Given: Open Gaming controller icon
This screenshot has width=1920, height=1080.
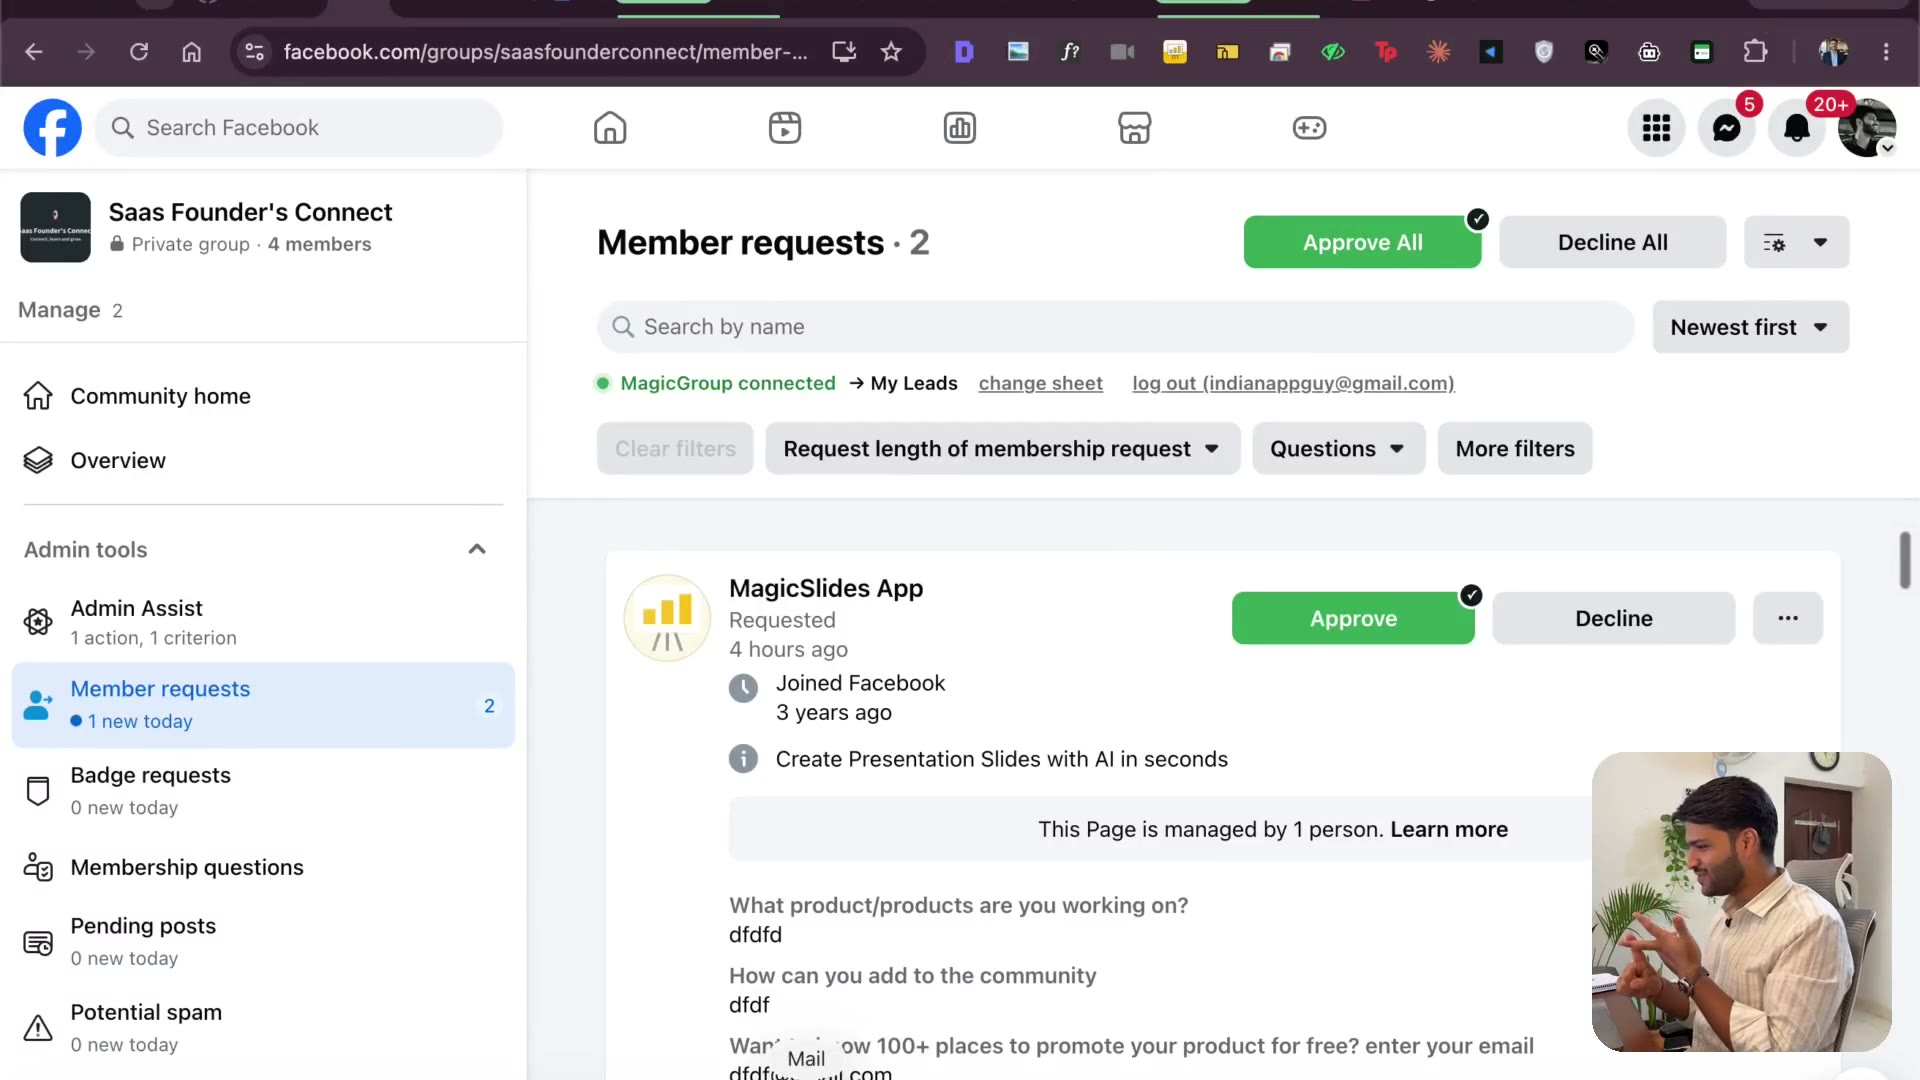Looking at the screenshot, I should click(x=1309, y=128).
